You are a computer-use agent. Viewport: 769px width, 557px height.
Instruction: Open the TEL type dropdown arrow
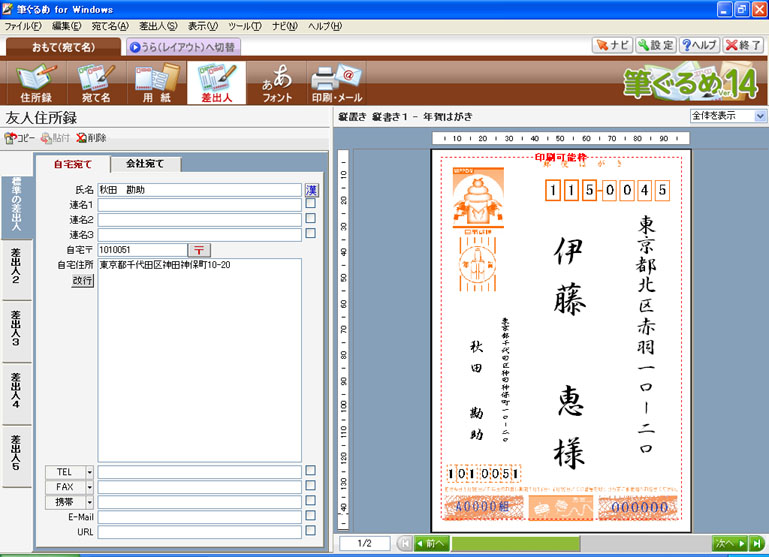pos(89,472)
